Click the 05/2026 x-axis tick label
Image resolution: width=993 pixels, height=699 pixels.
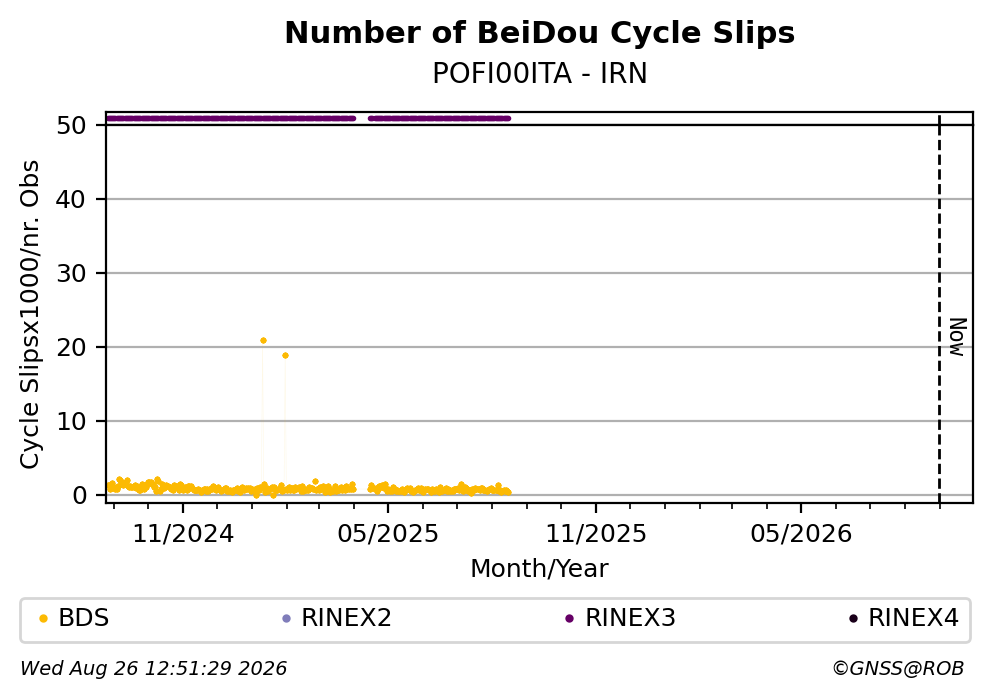[x=801, y=534]
